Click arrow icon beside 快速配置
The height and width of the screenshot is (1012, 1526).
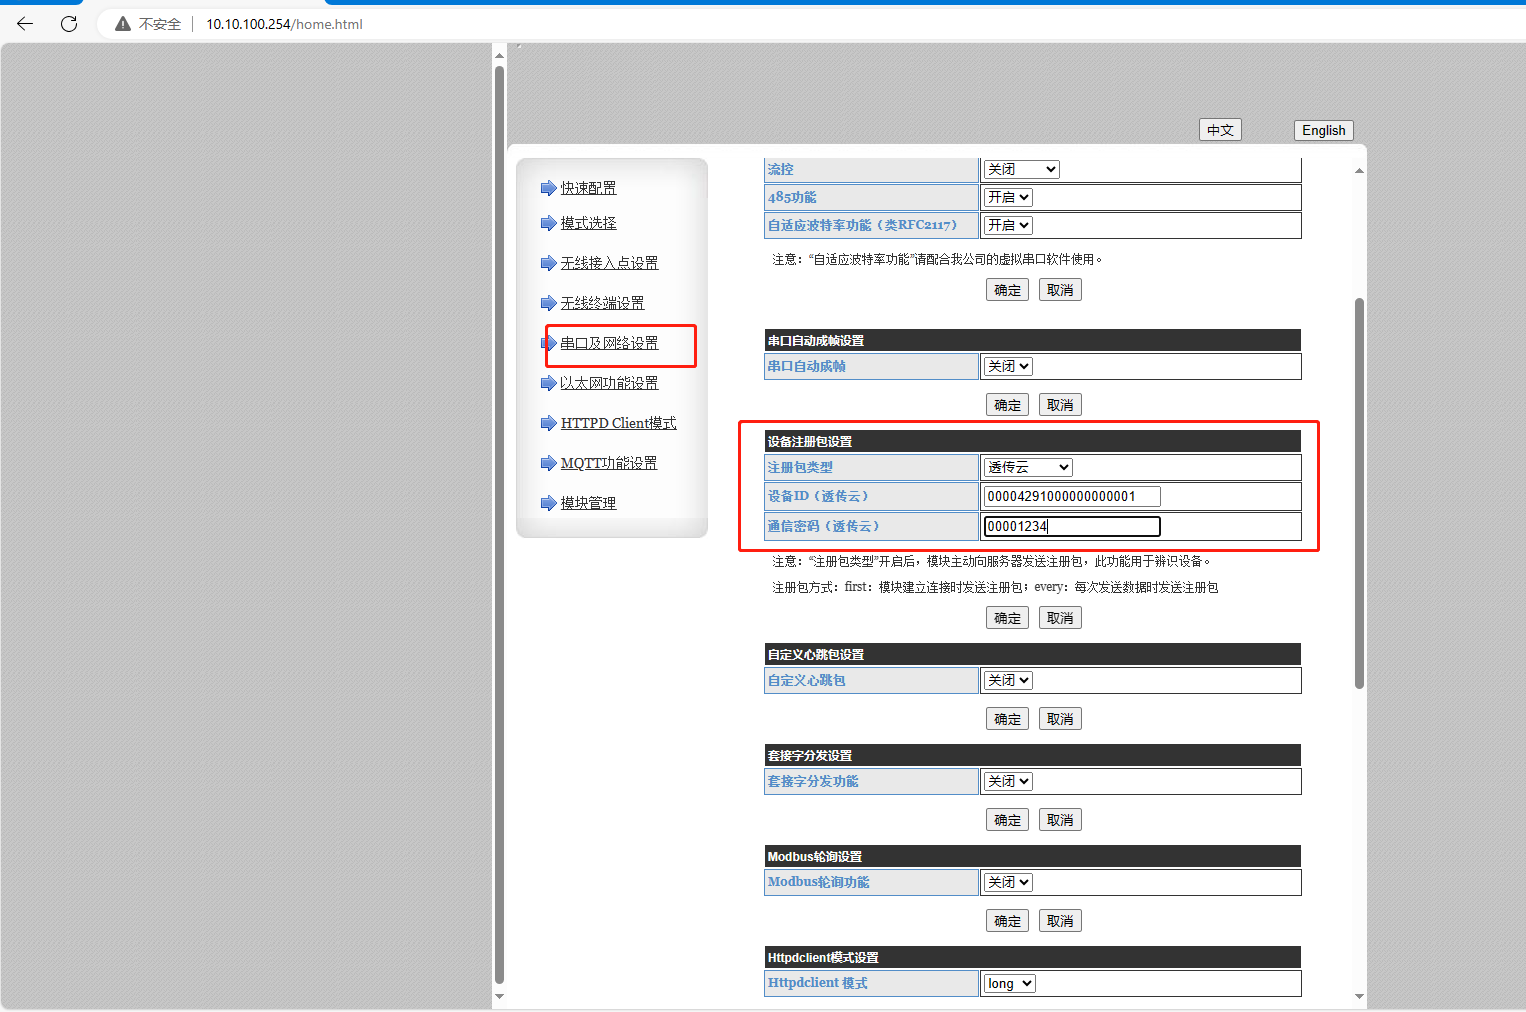(x=548, y=188)
